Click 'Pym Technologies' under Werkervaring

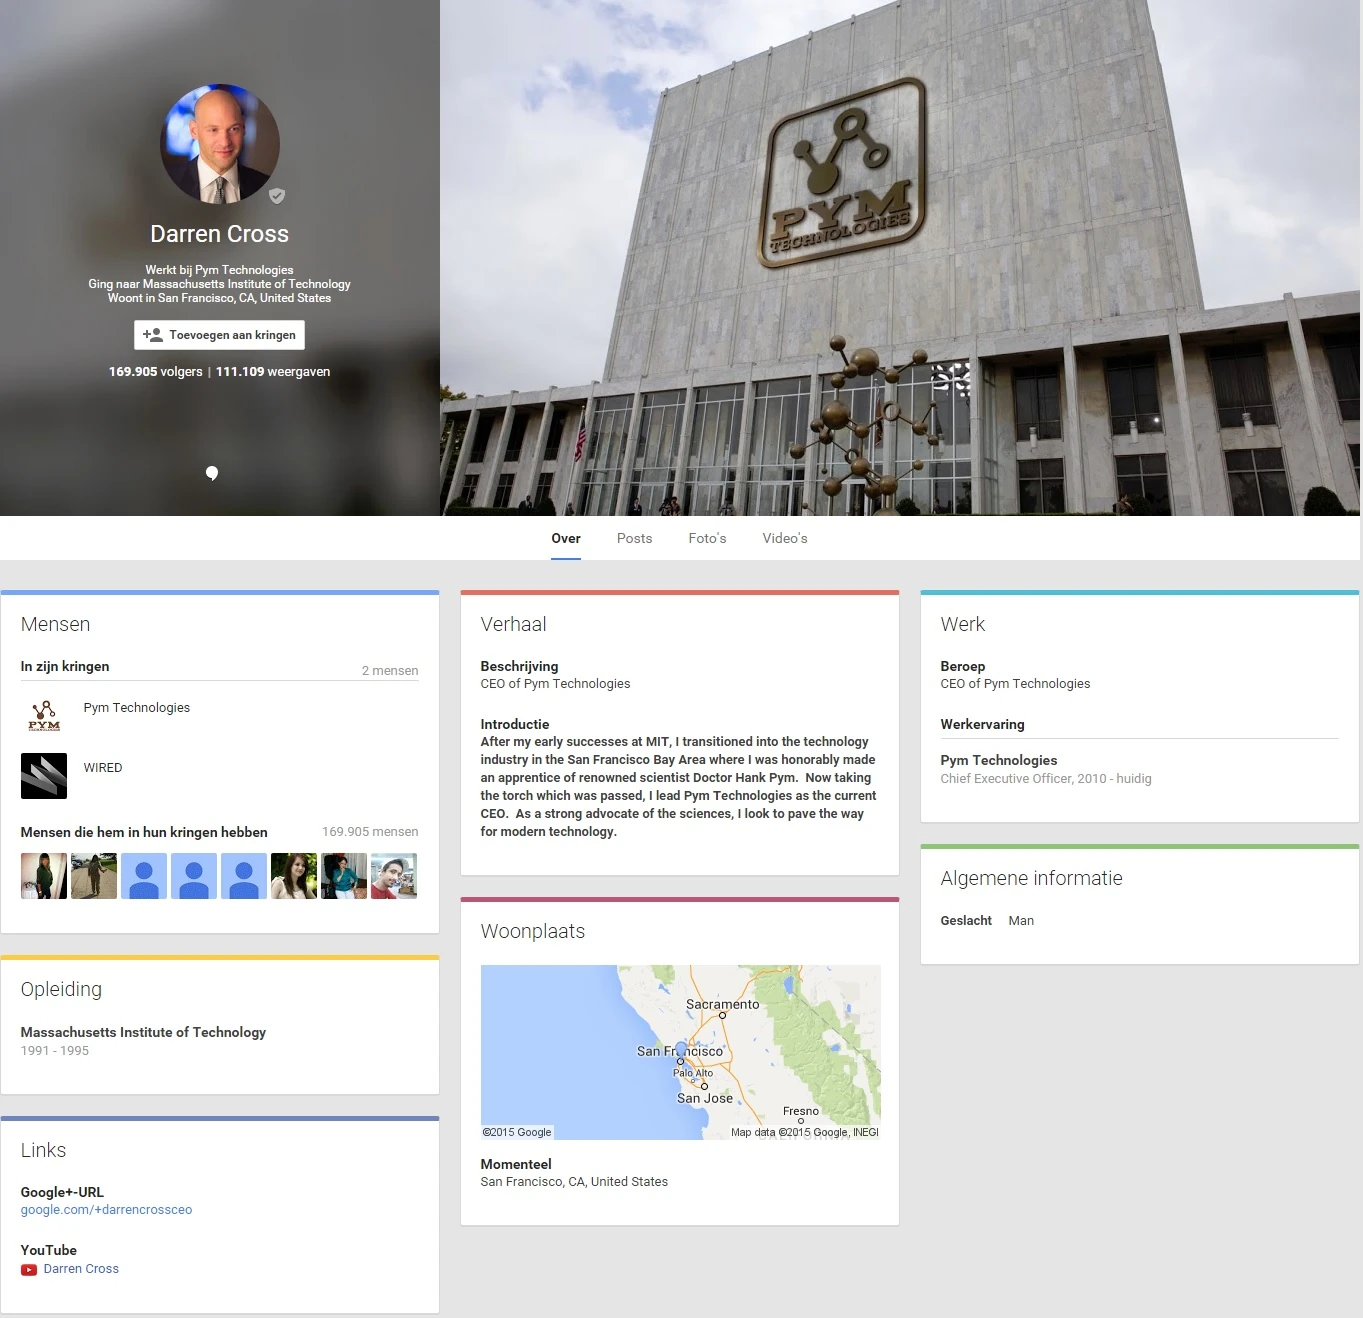[999, 761]
